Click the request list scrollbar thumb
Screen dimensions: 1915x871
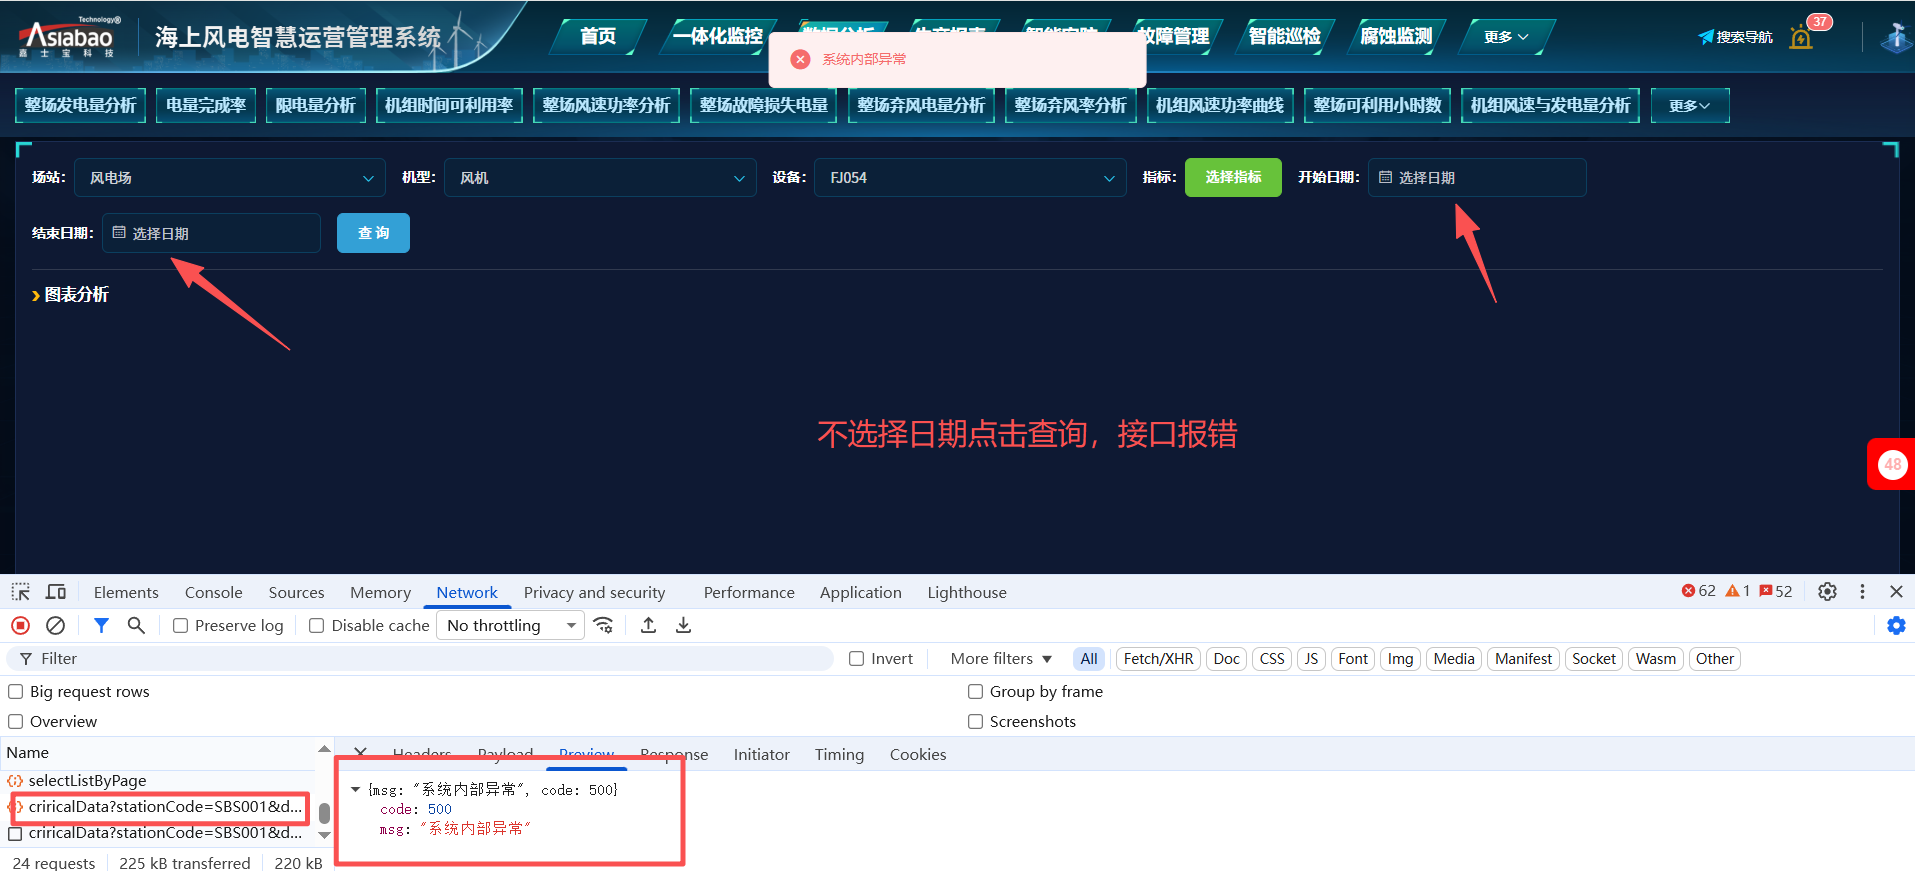tap(324, 813)
